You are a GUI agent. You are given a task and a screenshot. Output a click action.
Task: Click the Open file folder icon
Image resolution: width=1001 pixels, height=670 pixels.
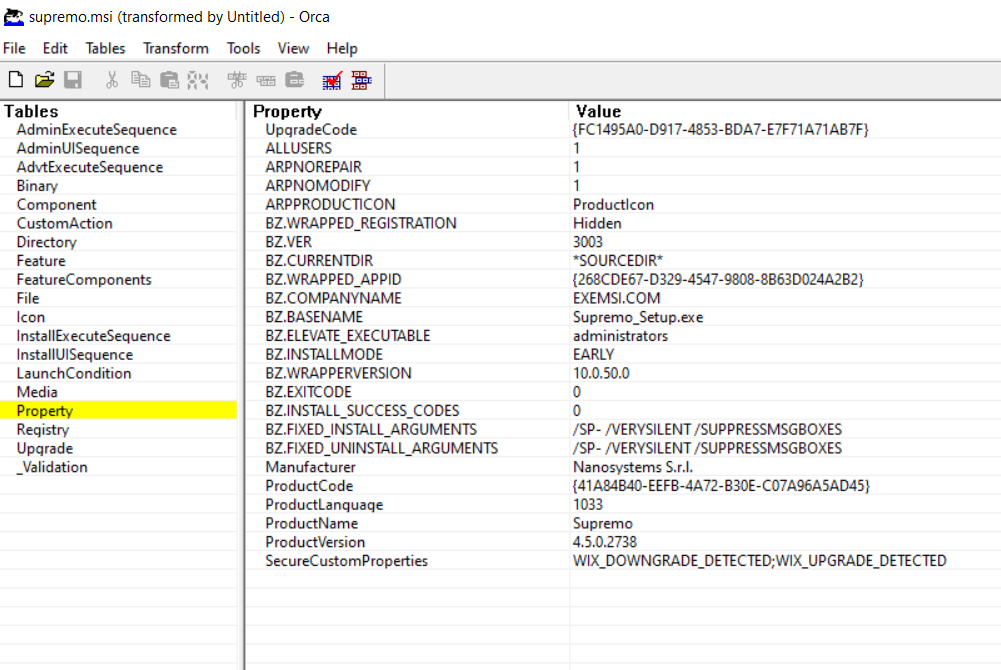(x=44, y=79)
